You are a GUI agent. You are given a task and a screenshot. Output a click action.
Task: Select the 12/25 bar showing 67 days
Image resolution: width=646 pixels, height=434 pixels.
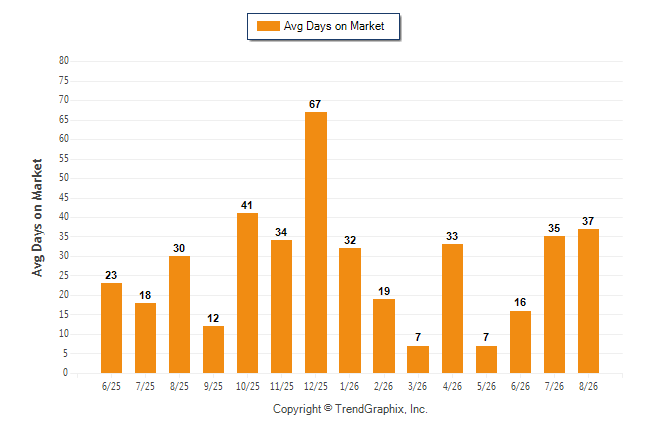pyautogui.click(x=316, y=242)
